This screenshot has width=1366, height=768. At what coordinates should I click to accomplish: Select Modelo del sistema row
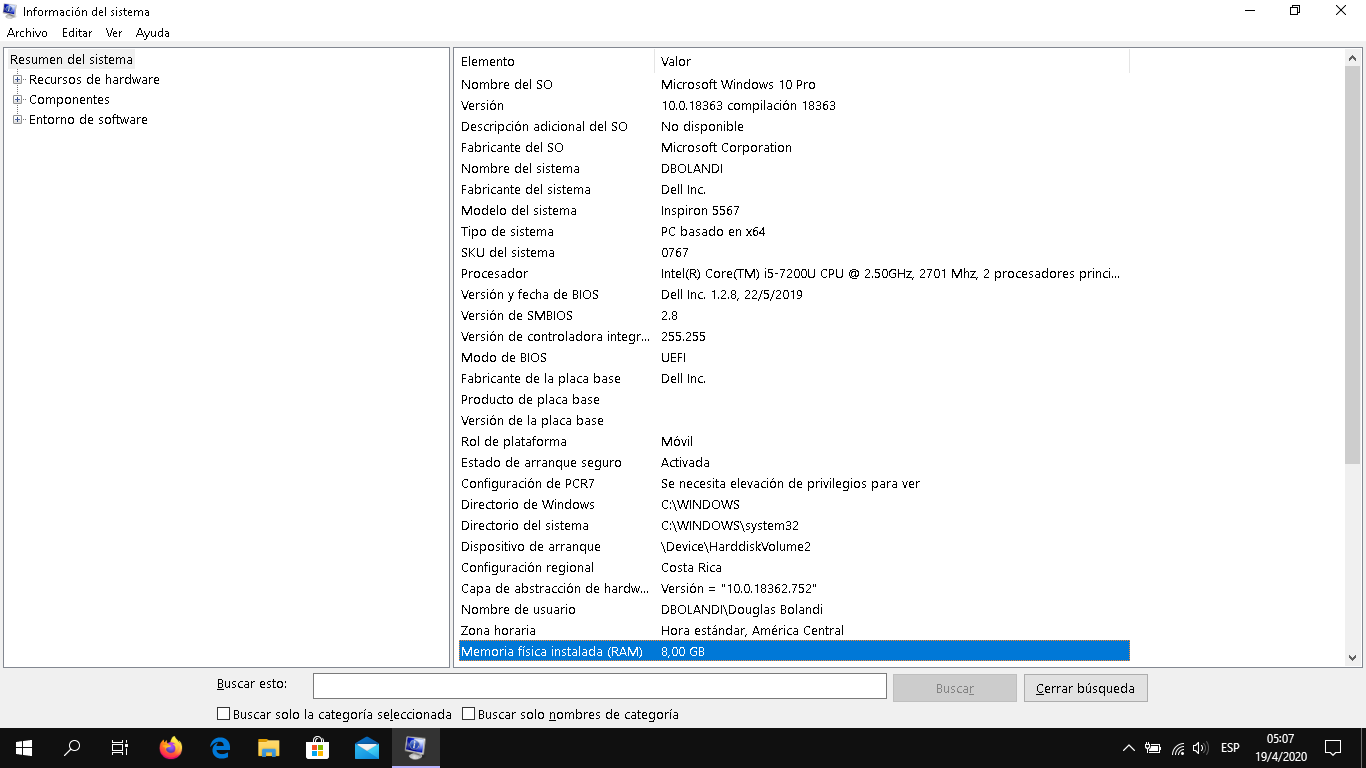click(794, 211)
